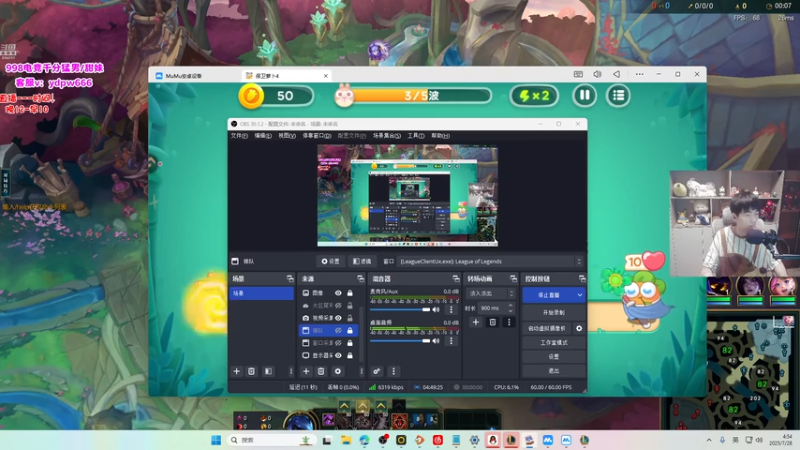Toggle lock on the image source
Image resolution: width=800 pixels, height=450 pixels.
349,293
